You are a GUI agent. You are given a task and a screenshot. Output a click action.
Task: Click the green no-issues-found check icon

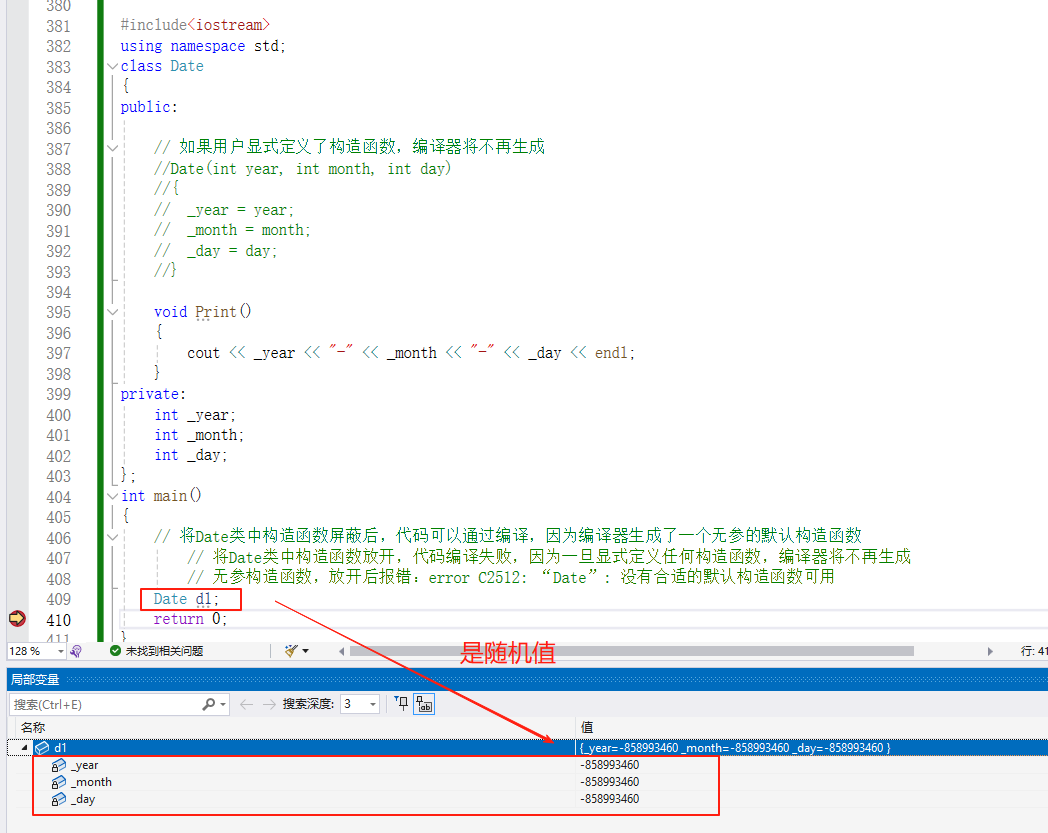coord(115,650)
